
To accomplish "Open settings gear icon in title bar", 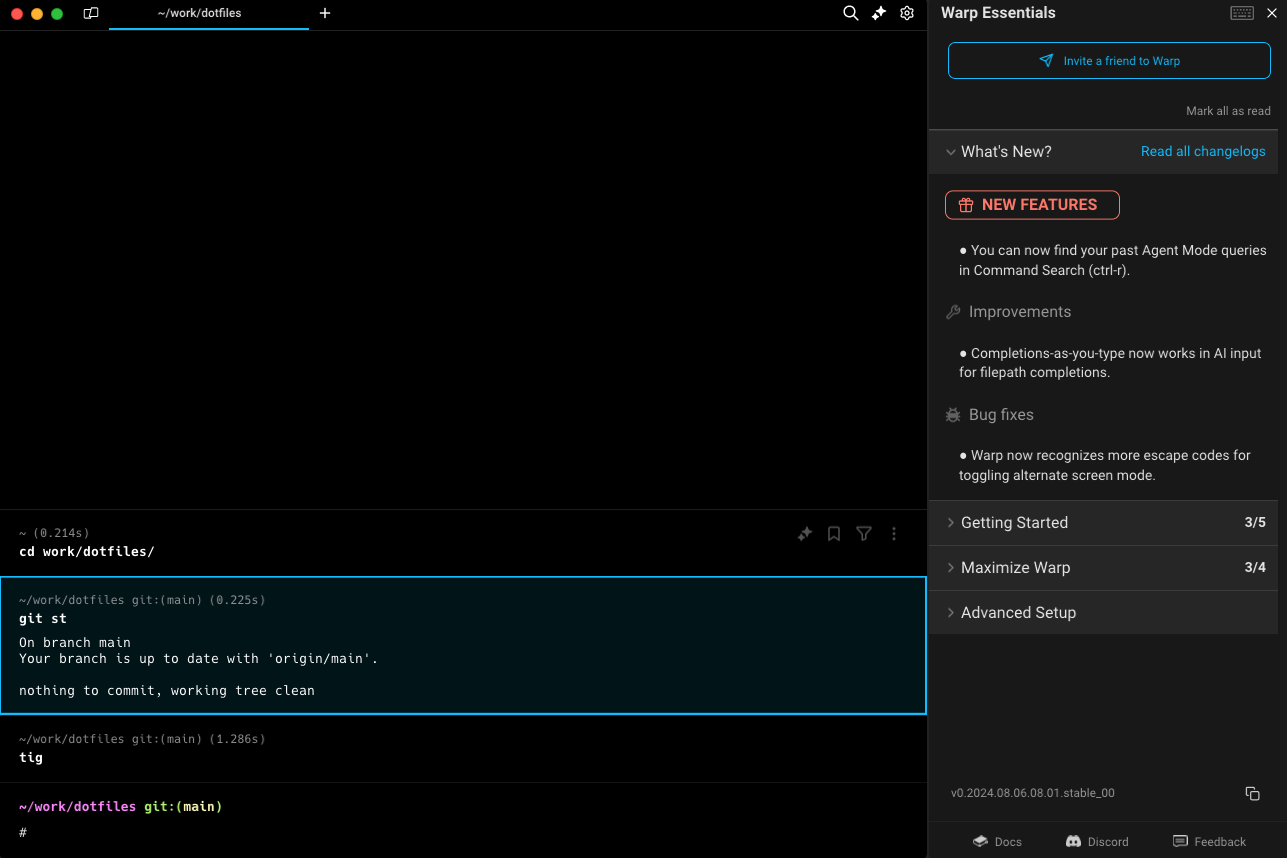I will (x=907, y=13).
